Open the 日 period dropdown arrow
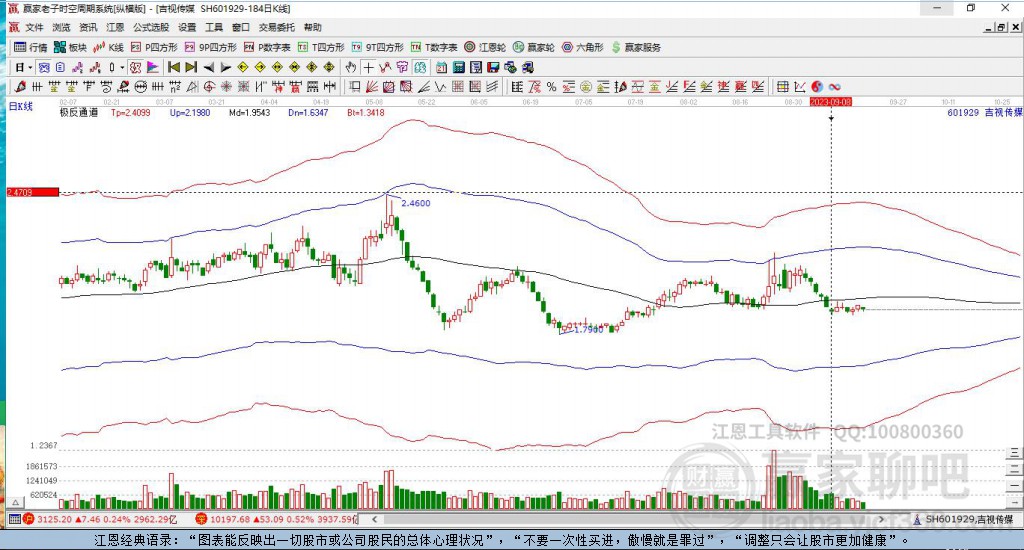Image resolution: width=1024 pixels, height=550 pixels. tap(30, 67)
